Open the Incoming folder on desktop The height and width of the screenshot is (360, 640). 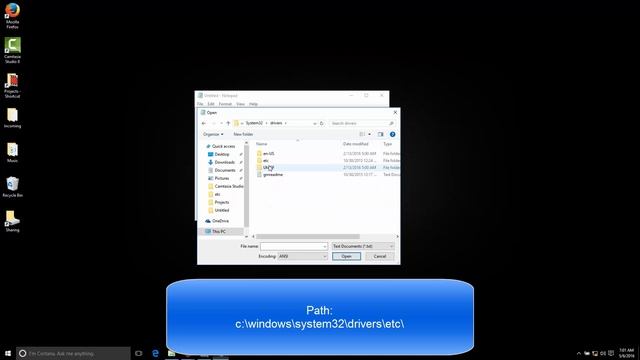[12, 118]
